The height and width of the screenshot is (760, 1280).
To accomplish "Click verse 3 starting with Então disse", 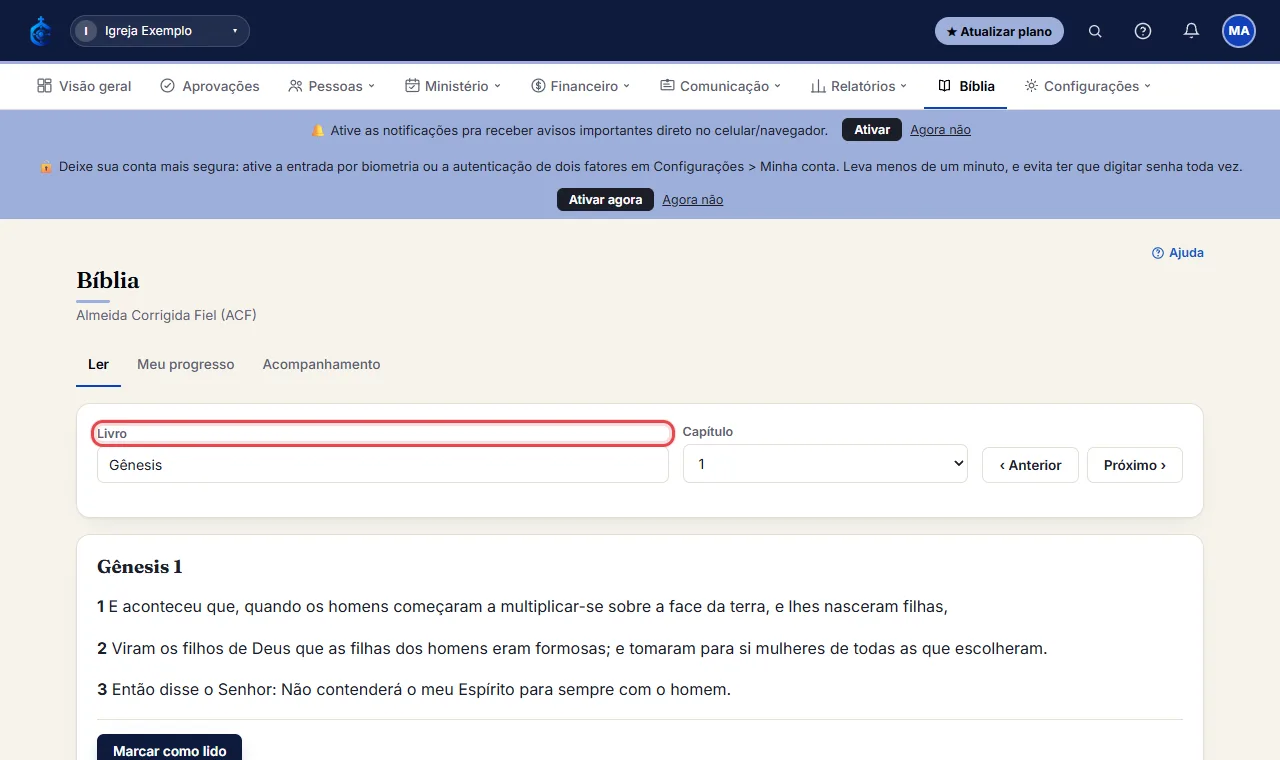I will 414,689.
